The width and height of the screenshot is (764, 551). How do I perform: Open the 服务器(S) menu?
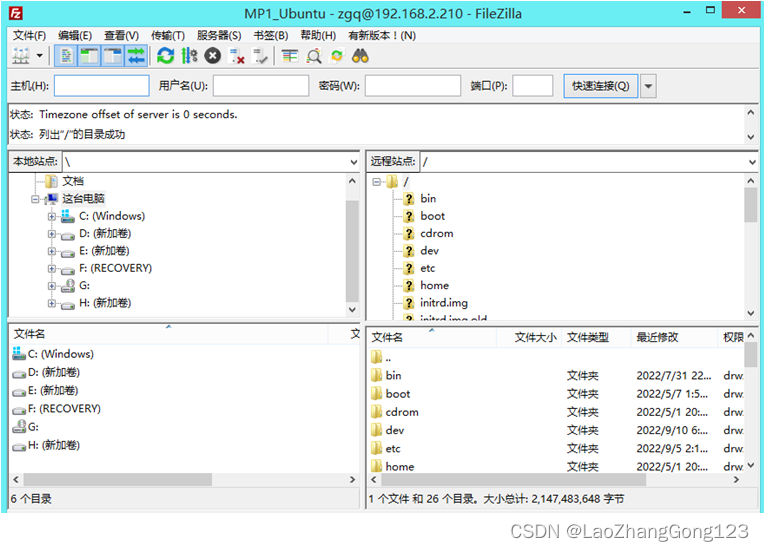pyautogui.click(x=219, y=36)
